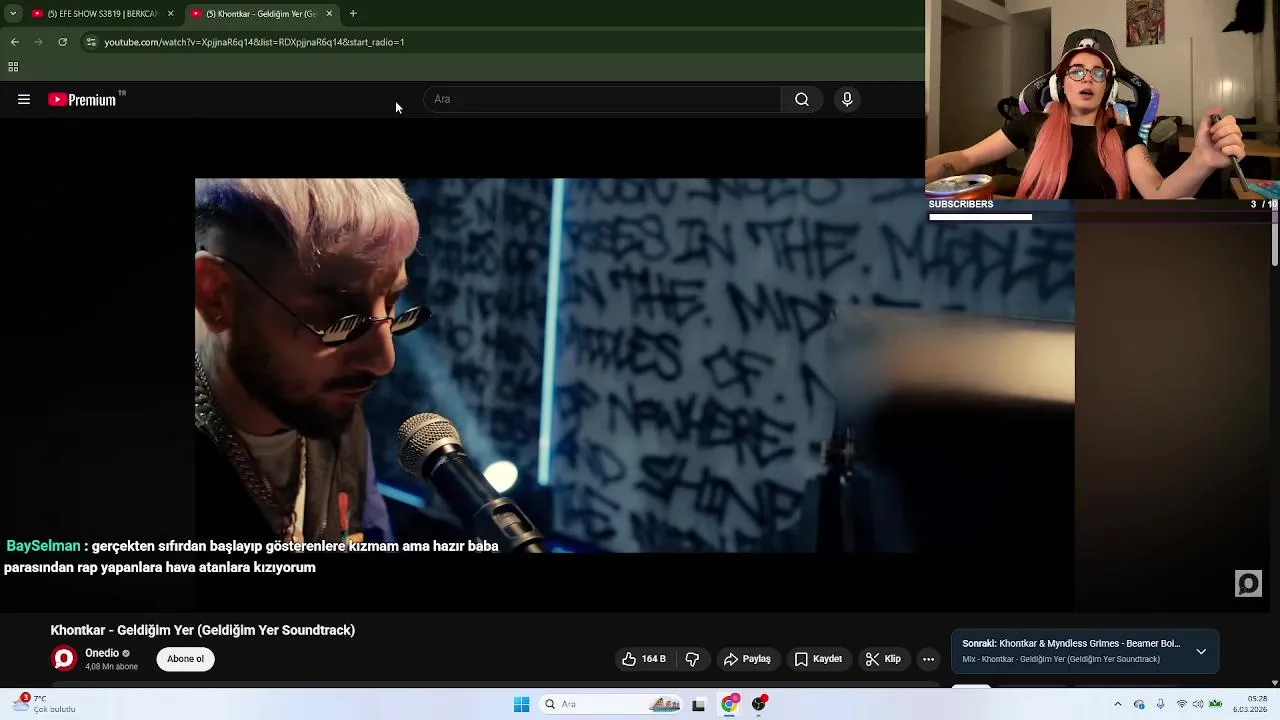The height and width of the screenshot is (720, 1280).
Task: Open Chrome from the taskbar
Action: pyautogui.click(x=729, y=704)
